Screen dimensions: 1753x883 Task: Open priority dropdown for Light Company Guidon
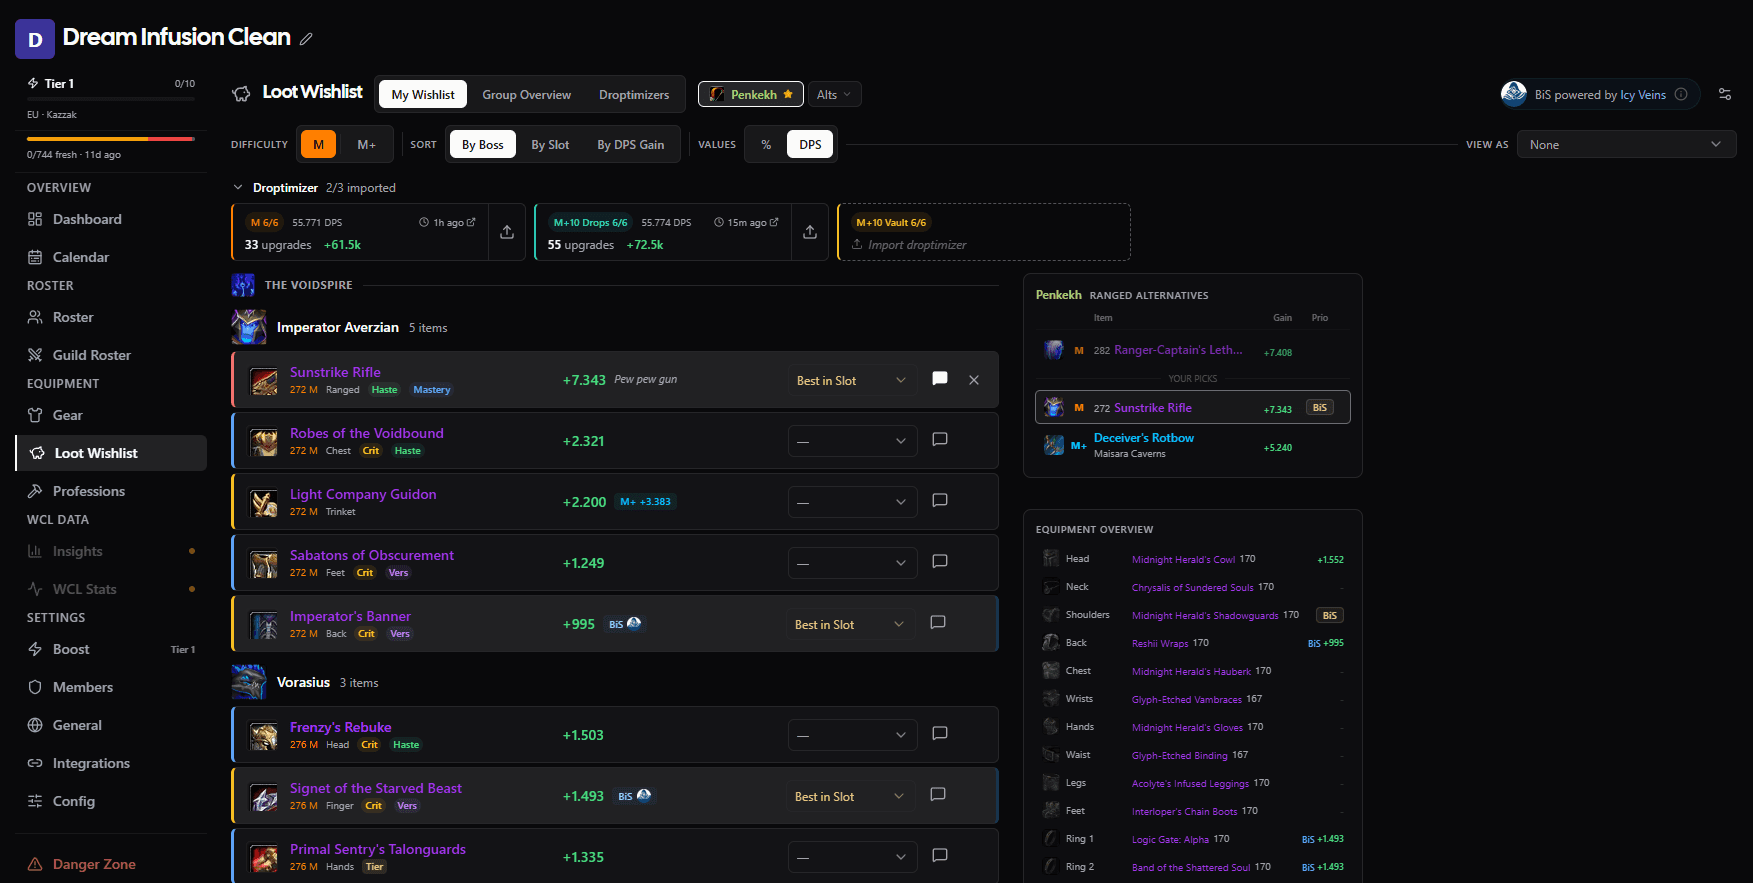click(851, 502)
